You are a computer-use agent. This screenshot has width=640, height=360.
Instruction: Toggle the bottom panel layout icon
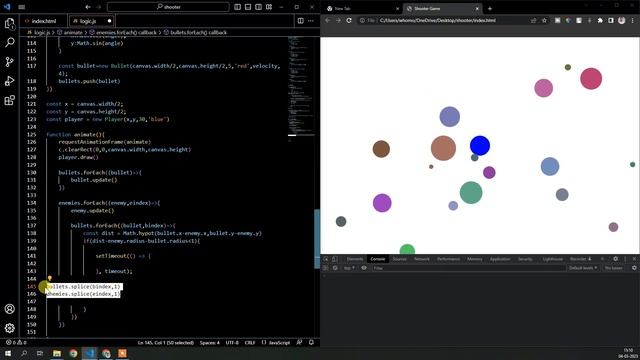coord(248,7)
